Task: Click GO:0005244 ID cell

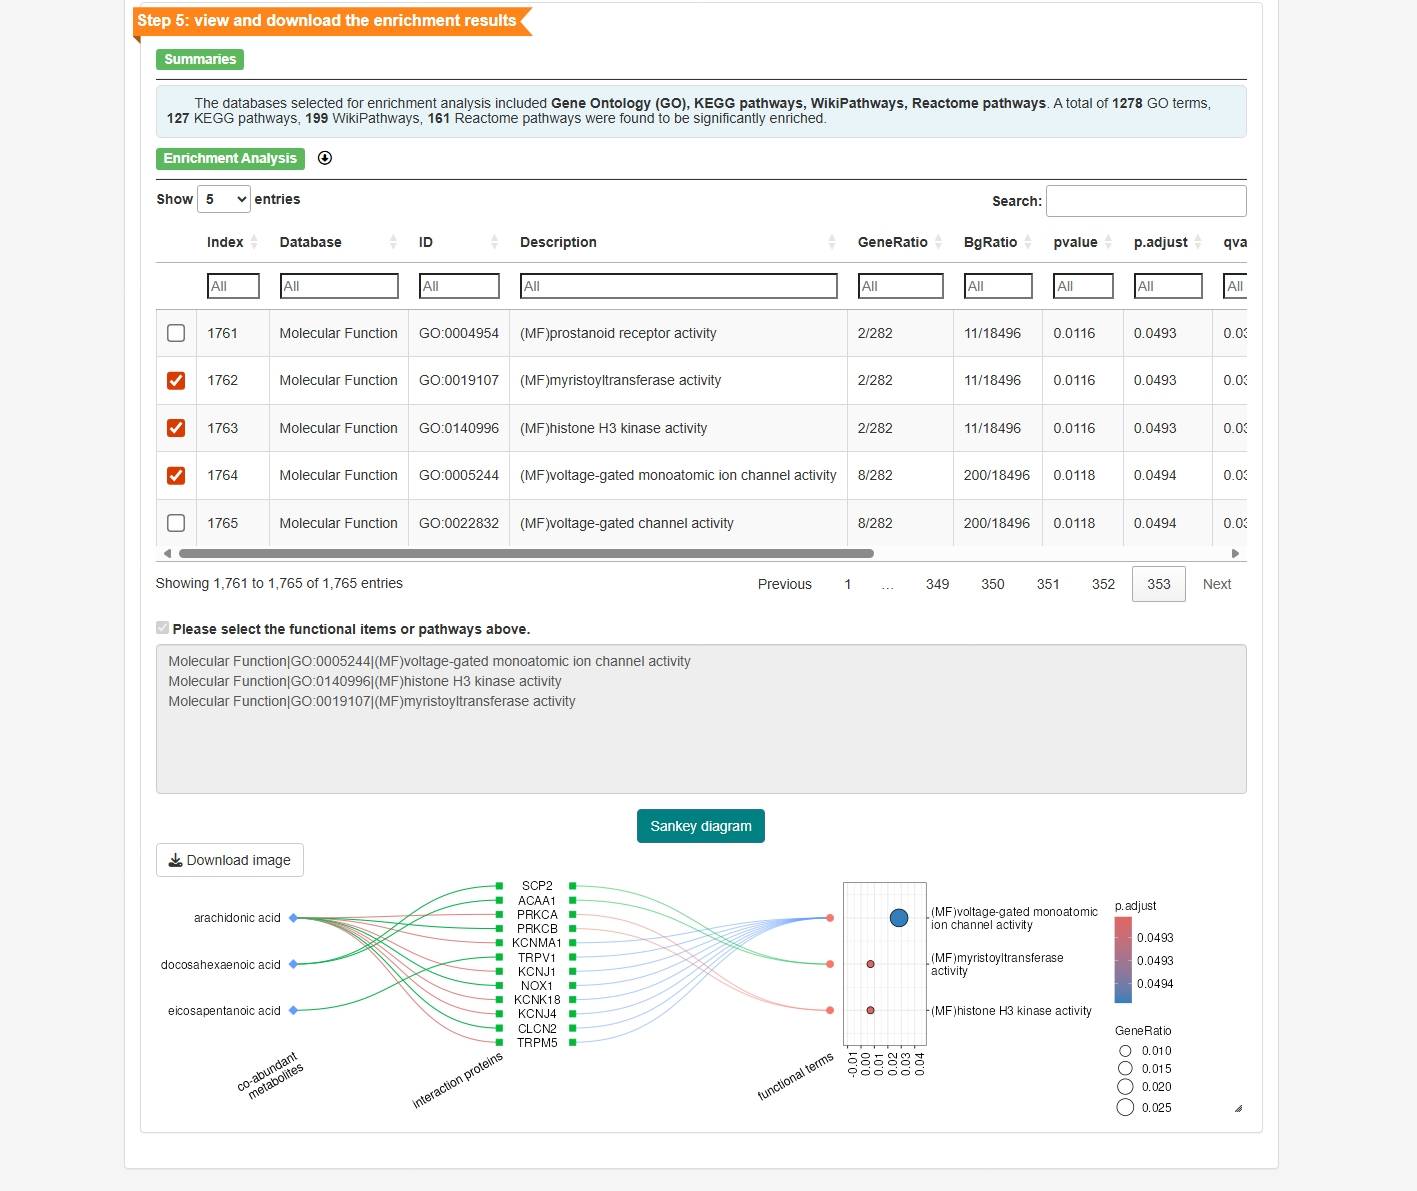Action: pyautogui.click(x=459, y=475)
